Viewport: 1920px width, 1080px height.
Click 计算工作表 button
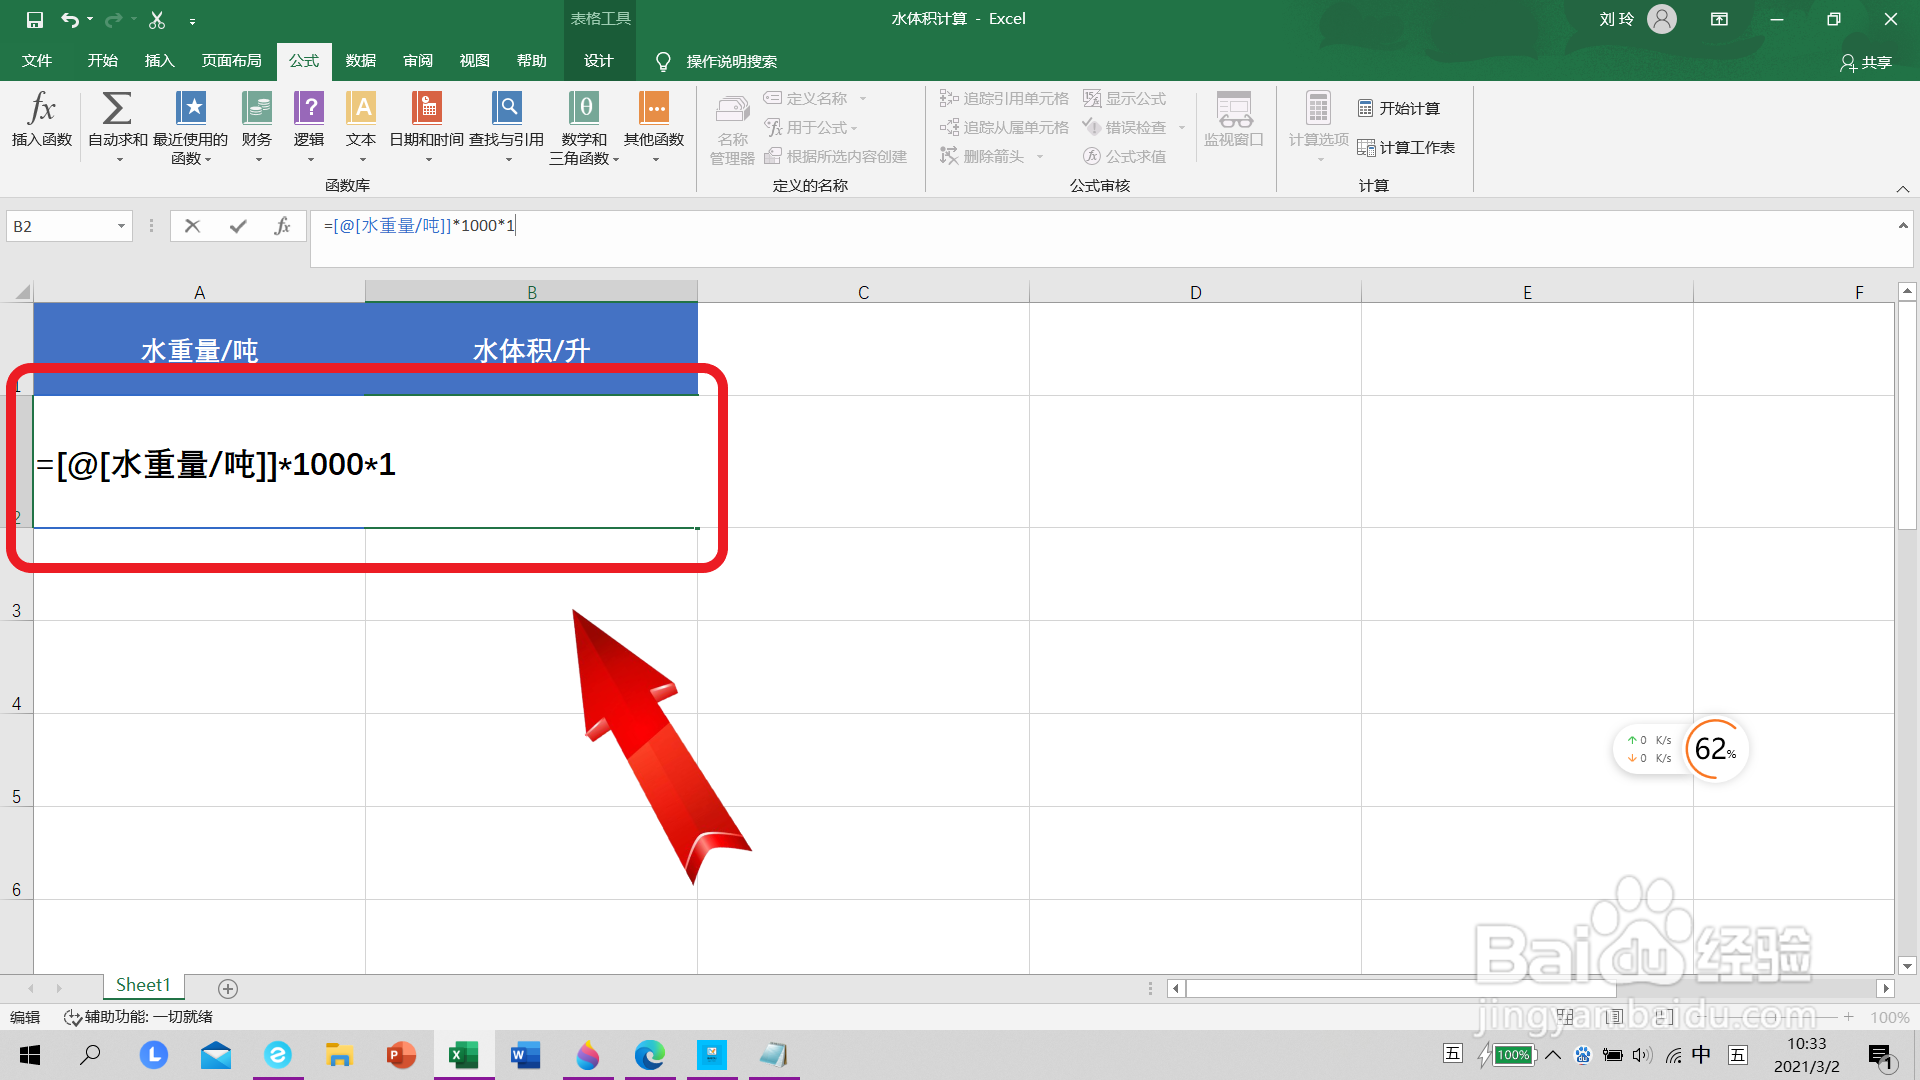point(1406,148)
